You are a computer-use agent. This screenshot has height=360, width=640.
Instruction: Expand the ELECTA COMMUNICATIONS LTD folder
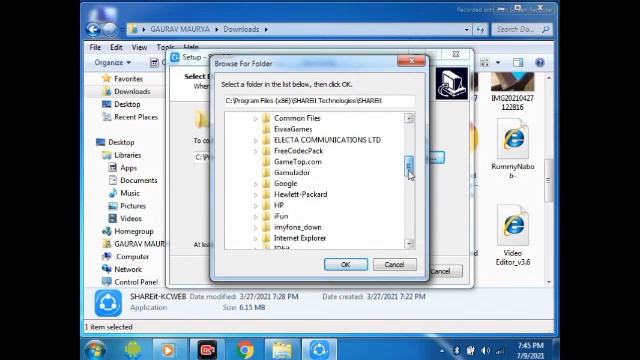(256, 140)
